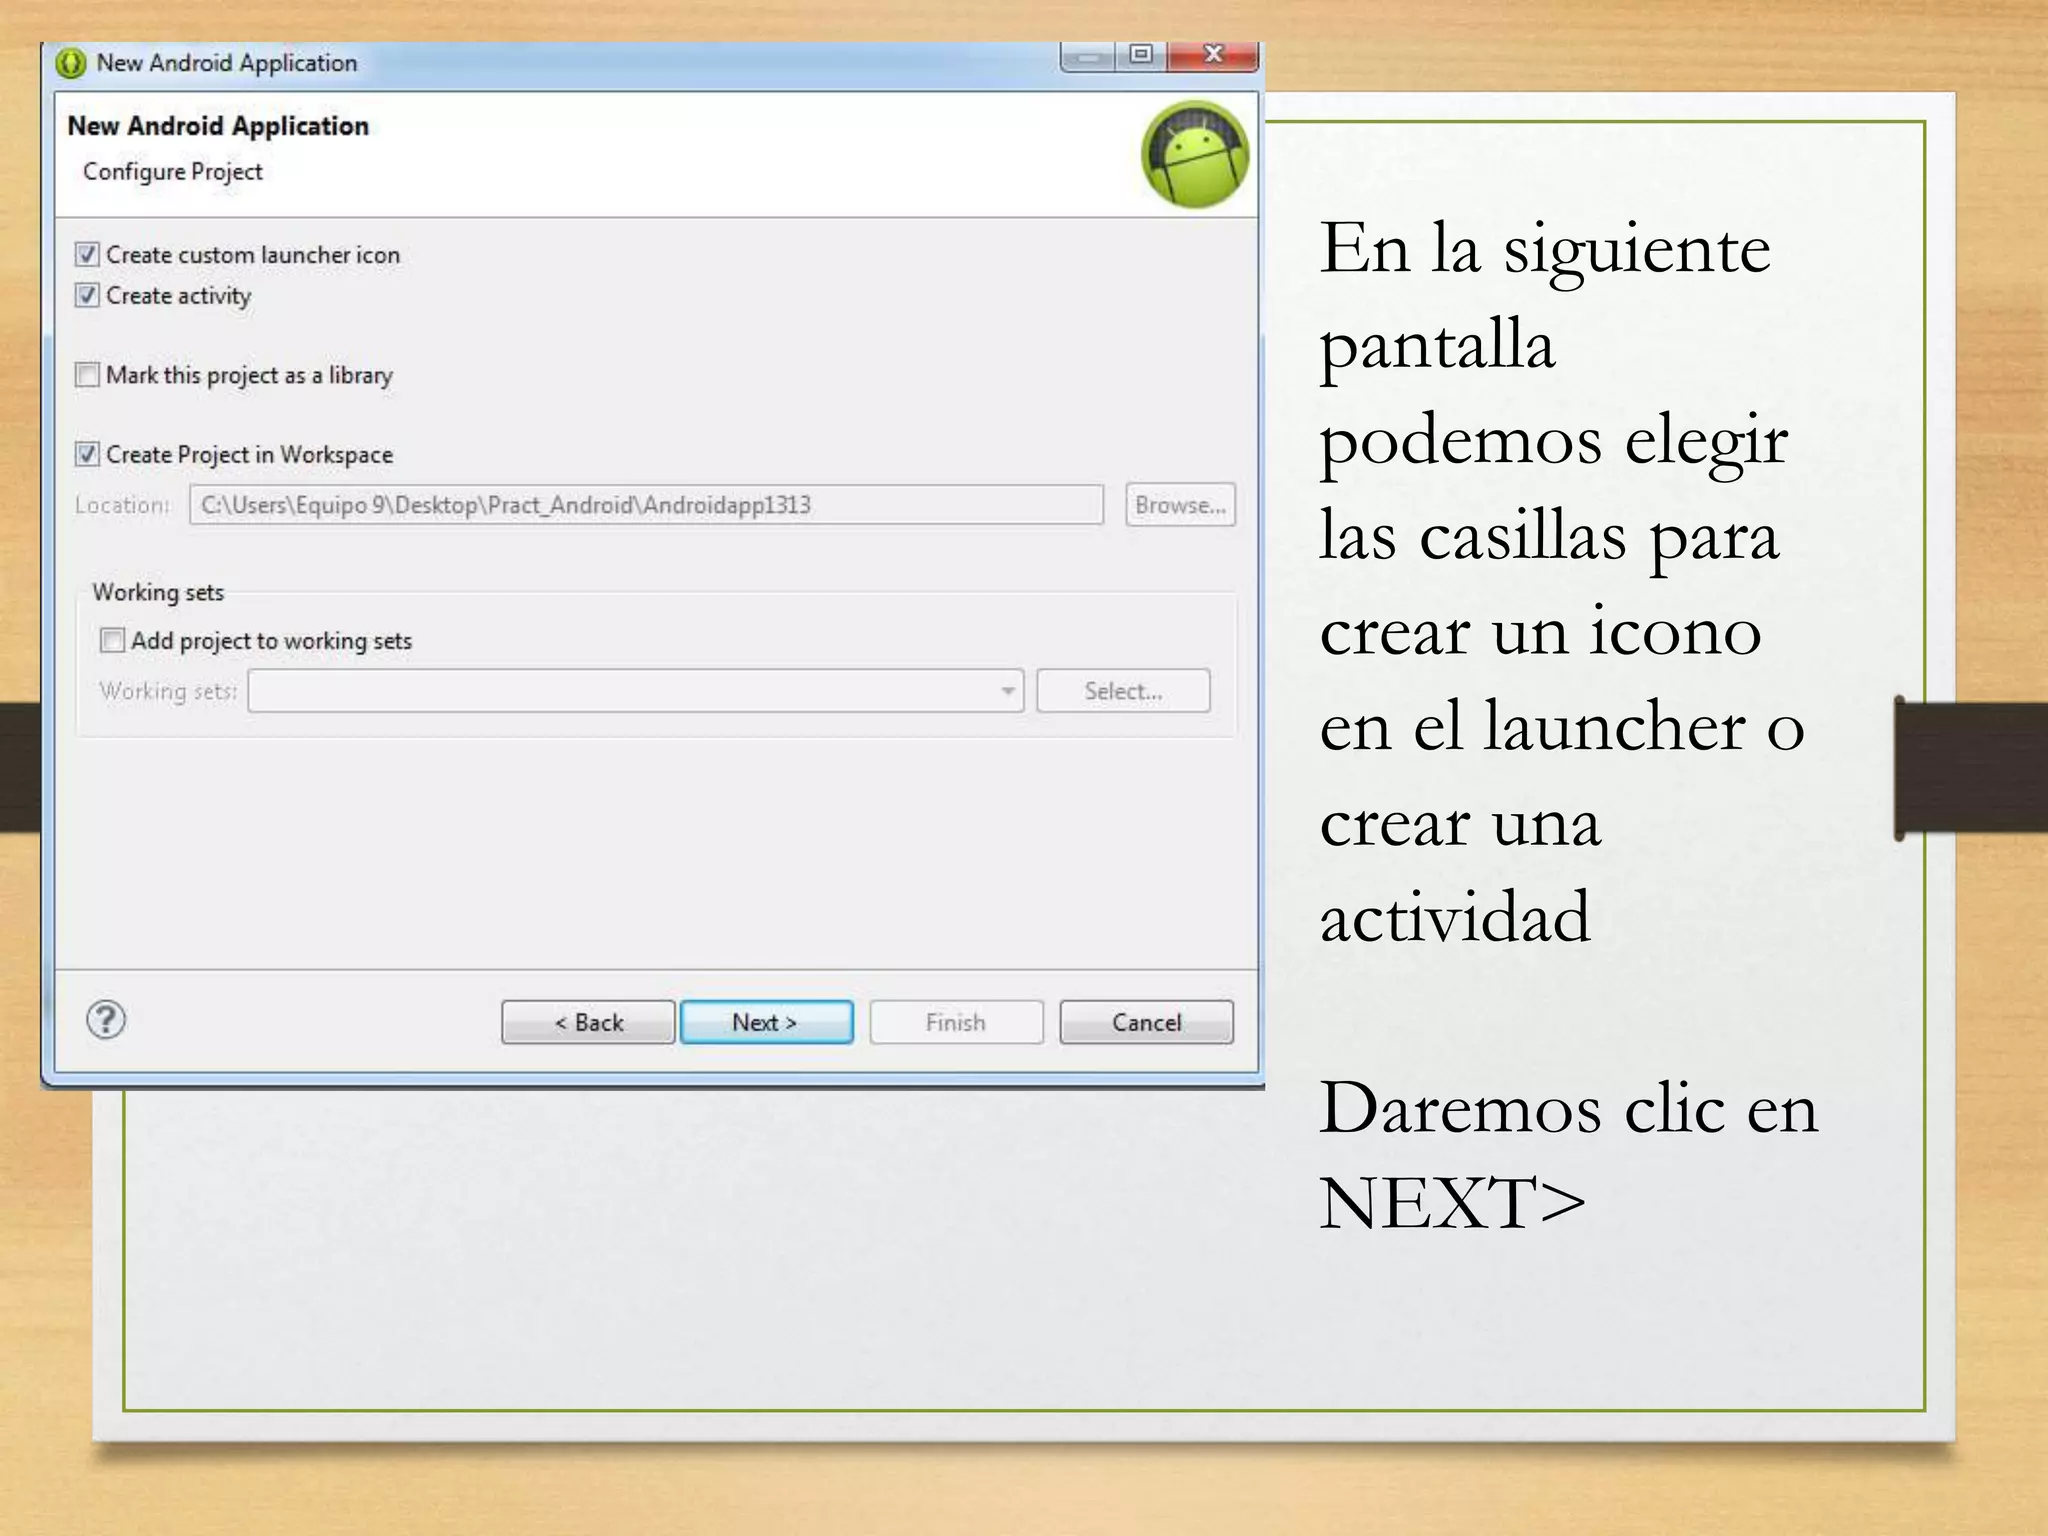
Task: Click the Working sets group label
Action: 158,592
